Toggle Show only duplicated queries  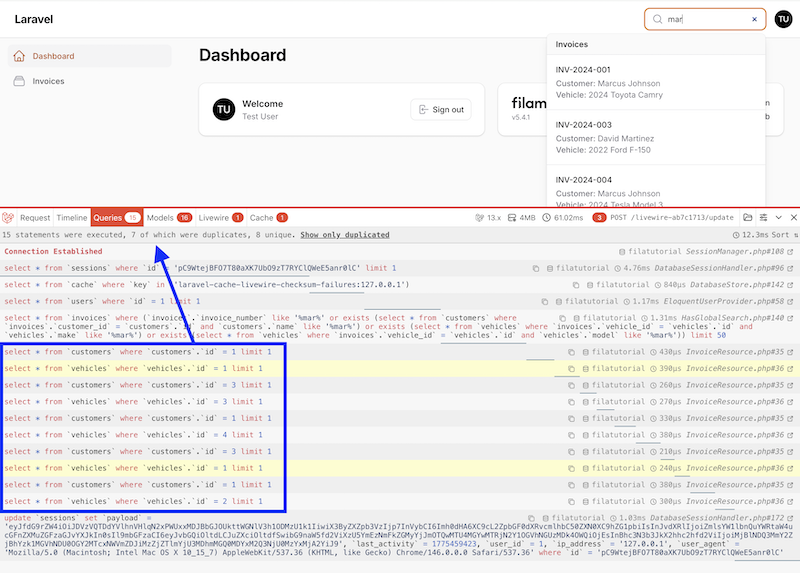(344, 235)
